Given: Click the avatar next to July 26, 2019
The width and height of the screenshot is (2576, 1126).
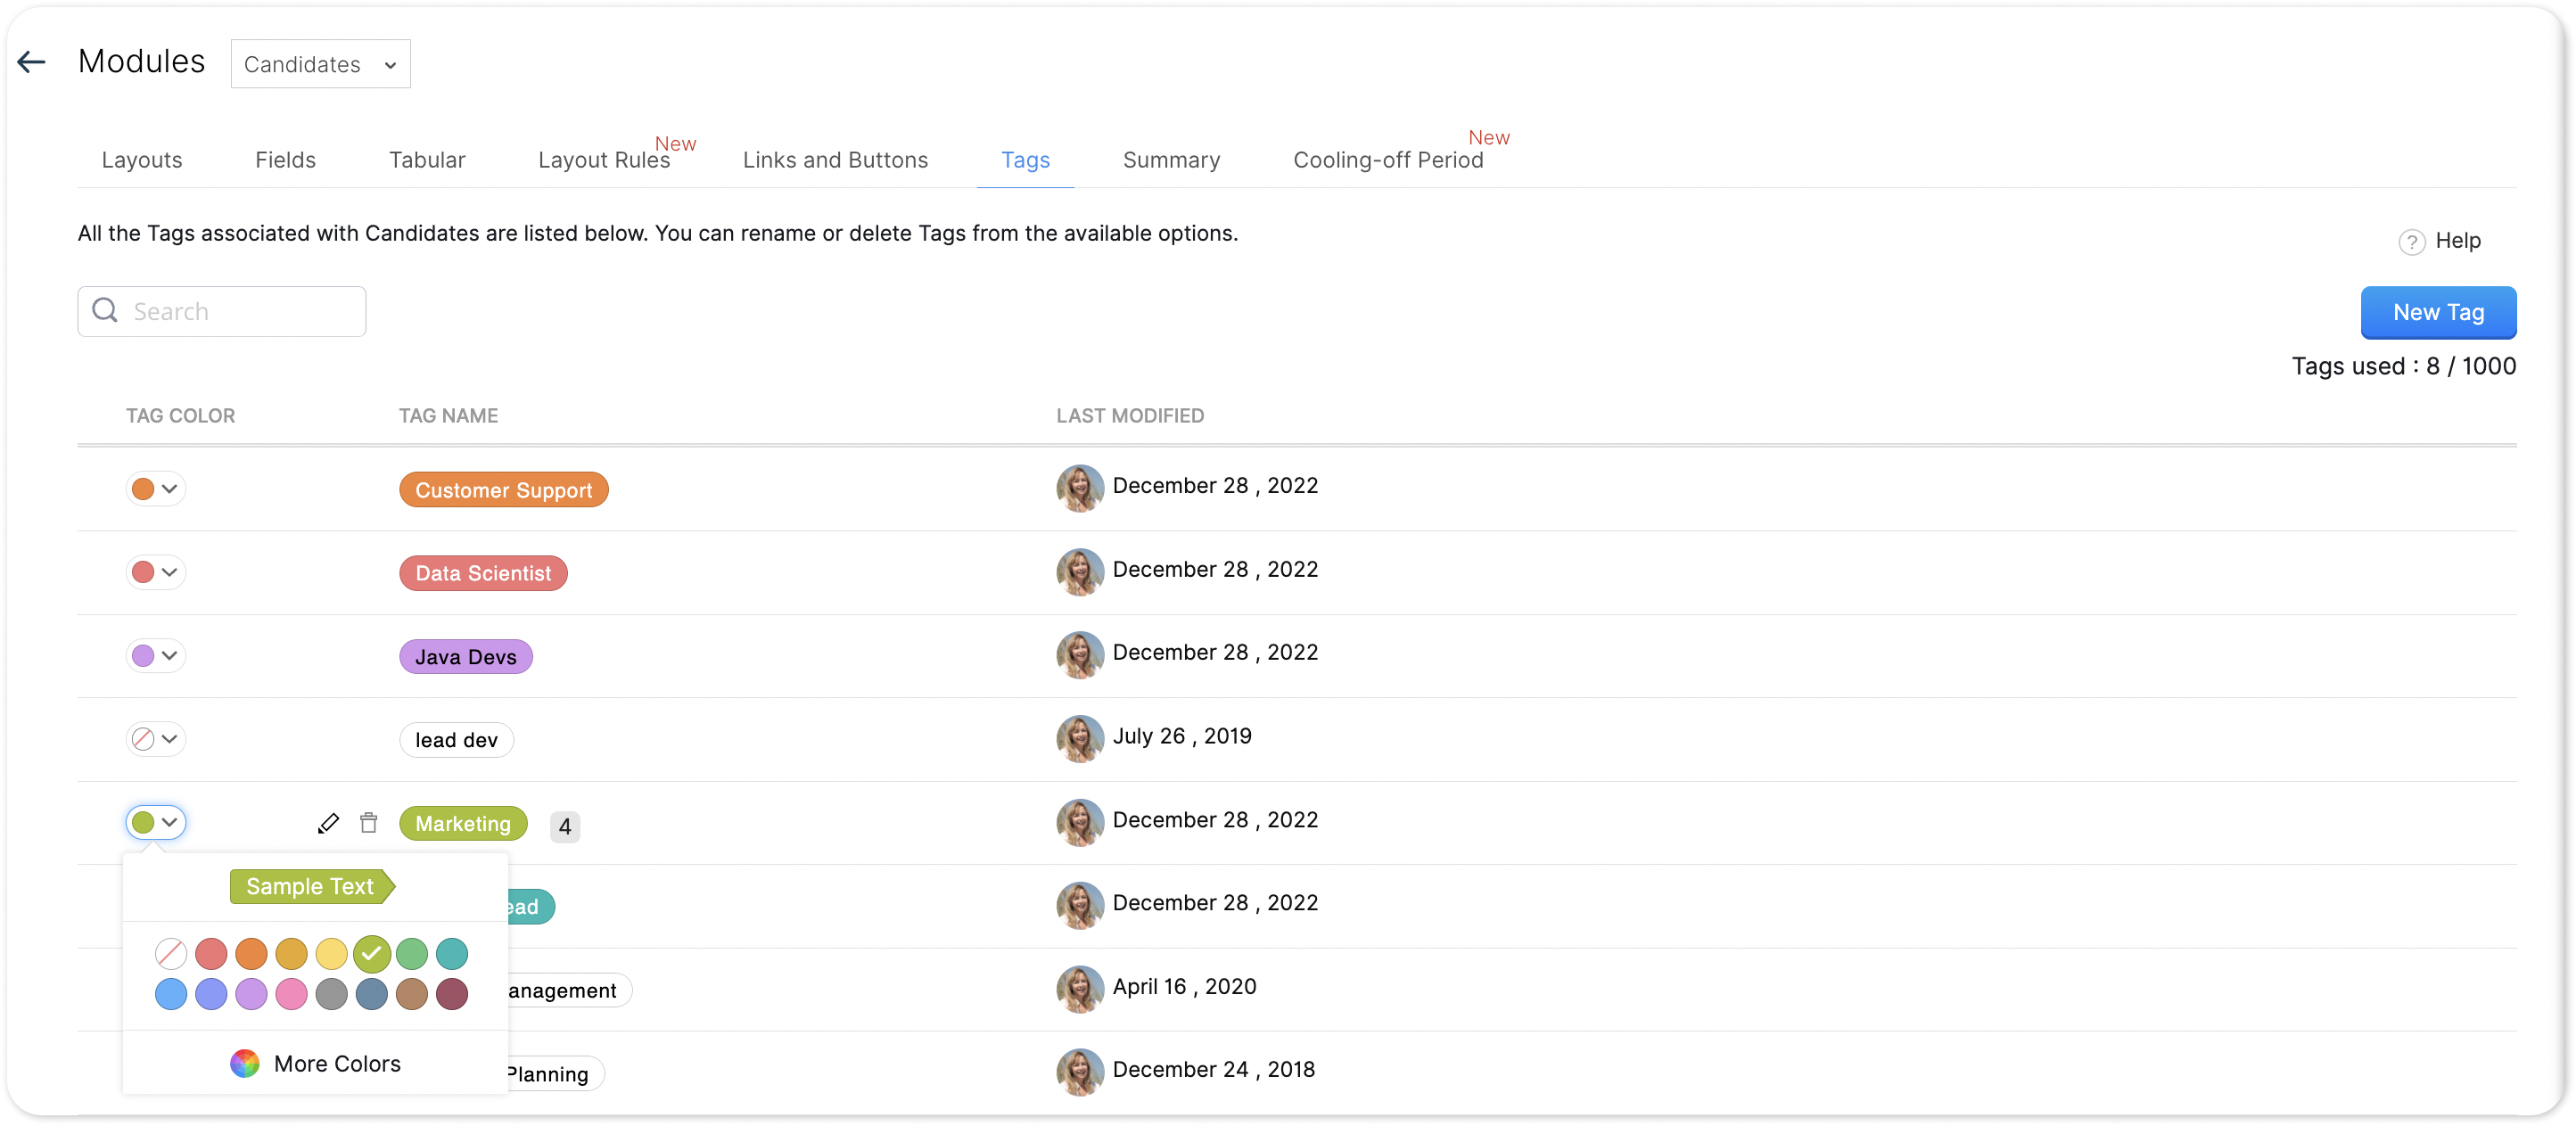Looking at the screenshot, I should point(1079,738).
